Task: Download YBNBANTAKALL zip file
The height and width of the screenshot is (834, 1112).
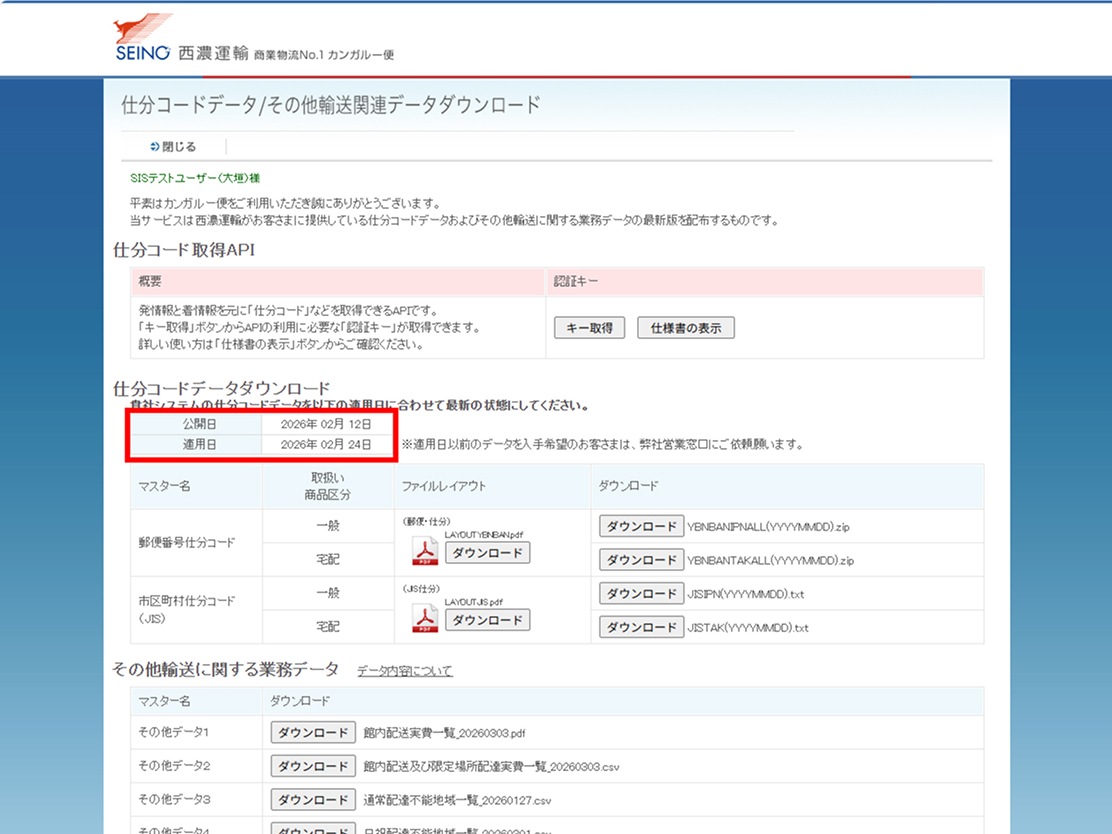Action: [641, 560]
